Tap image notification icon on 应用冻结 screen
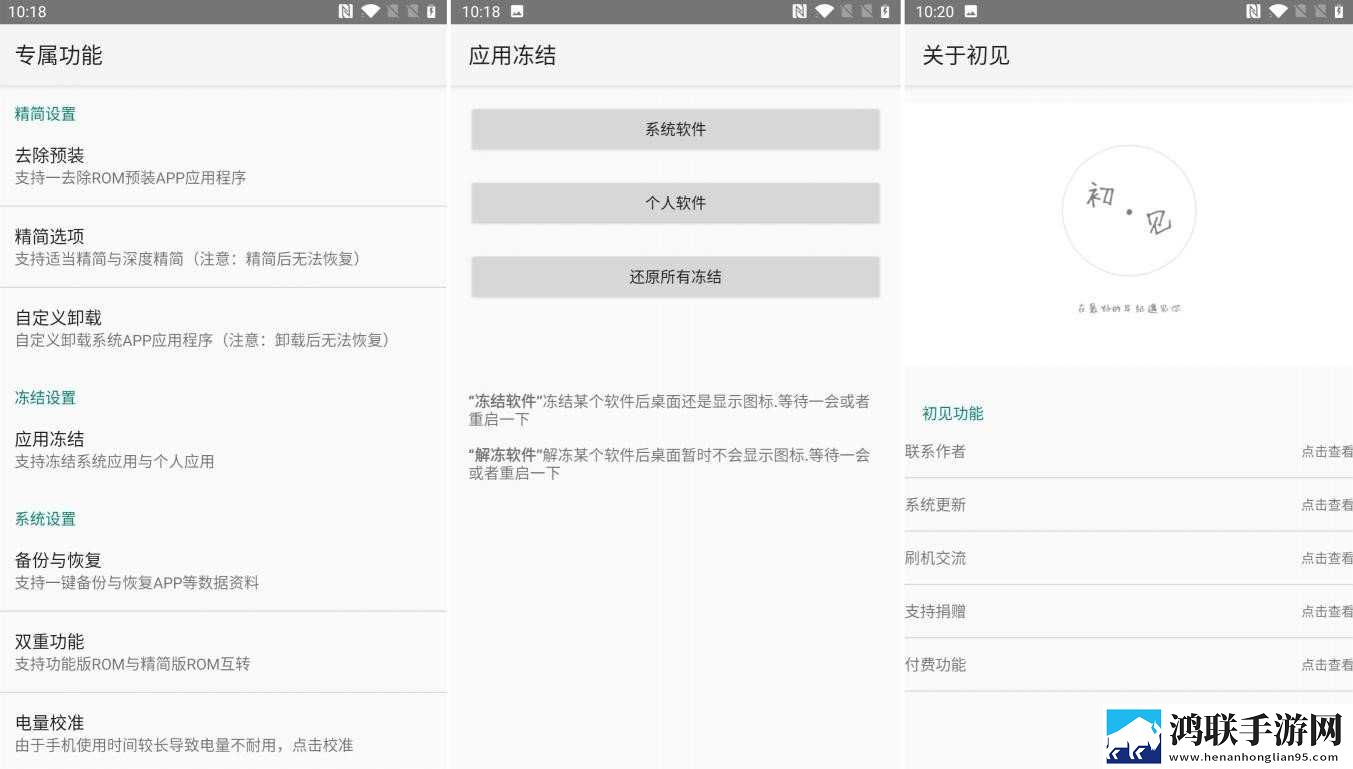The width and height of the screenshot is (1353, 769). (x=517, y=12)
